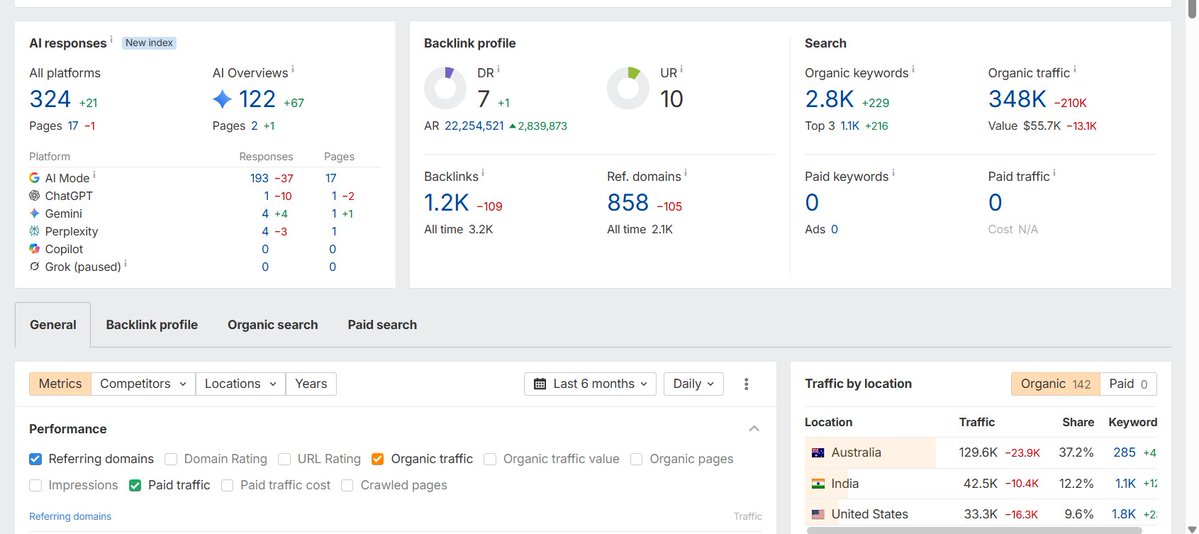Collapse the Performance section chevron
1199x534 pixels.
(754, 428)
